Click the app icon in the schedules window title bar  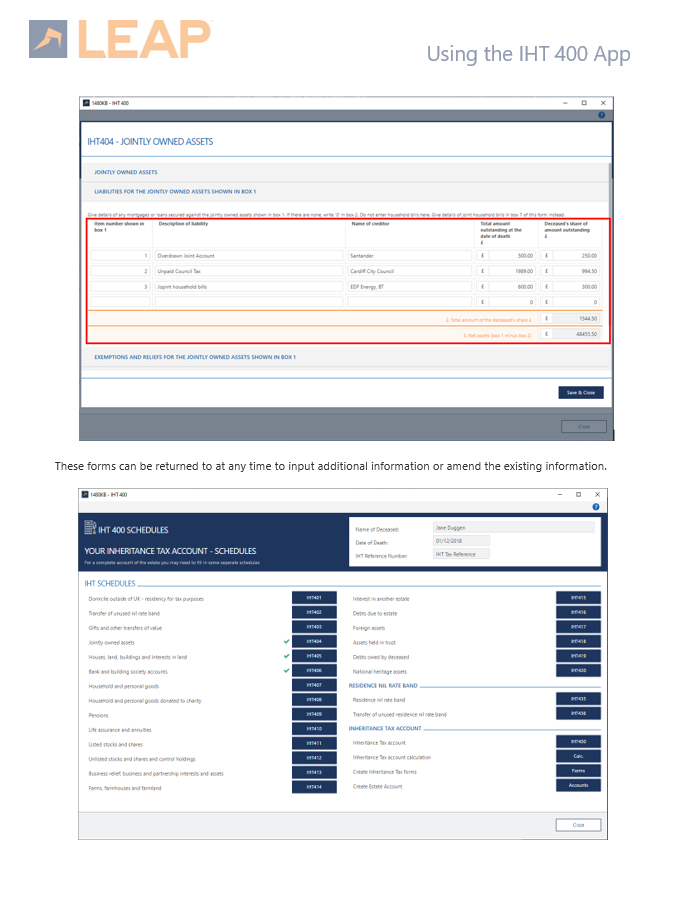86,494
